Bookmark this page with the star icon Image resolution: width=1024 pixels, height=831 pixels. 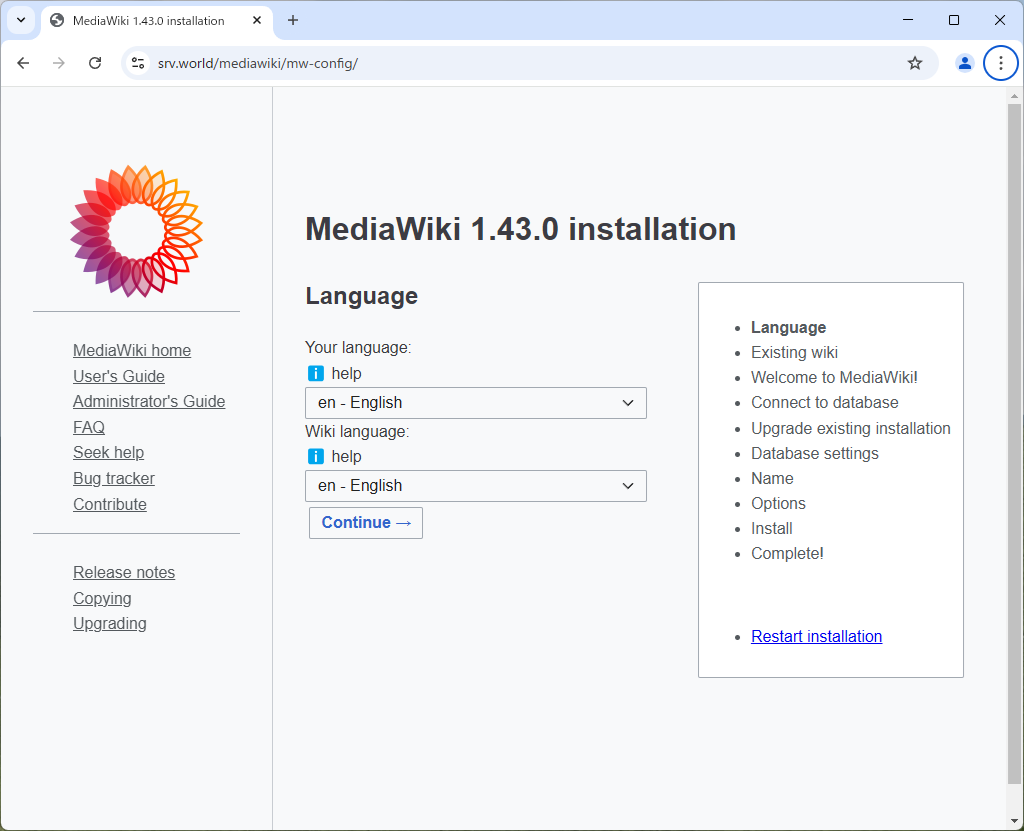coord(915,63)
